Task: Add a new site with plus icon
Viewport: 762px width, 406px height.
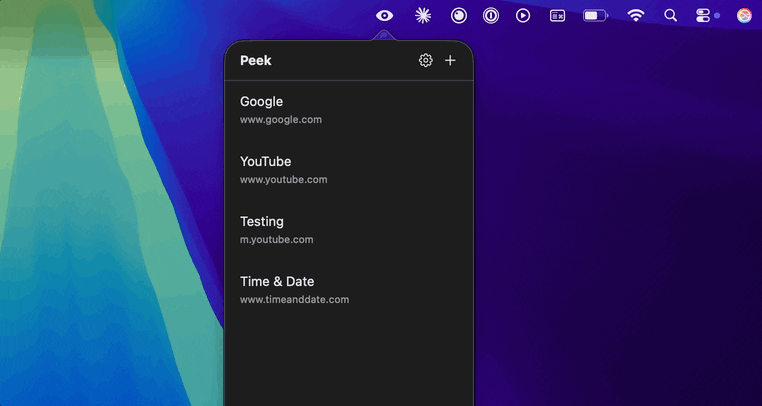Action: click(x=450, y=60)
